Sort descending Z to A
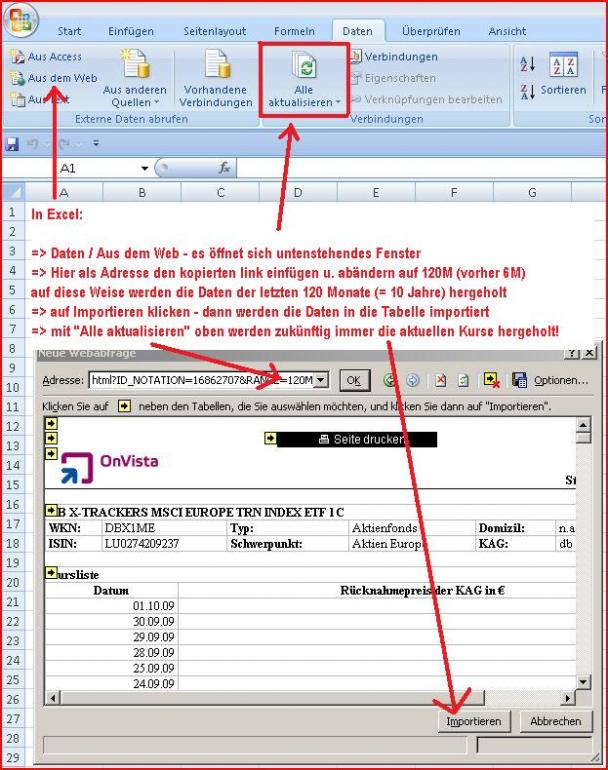 527,91
